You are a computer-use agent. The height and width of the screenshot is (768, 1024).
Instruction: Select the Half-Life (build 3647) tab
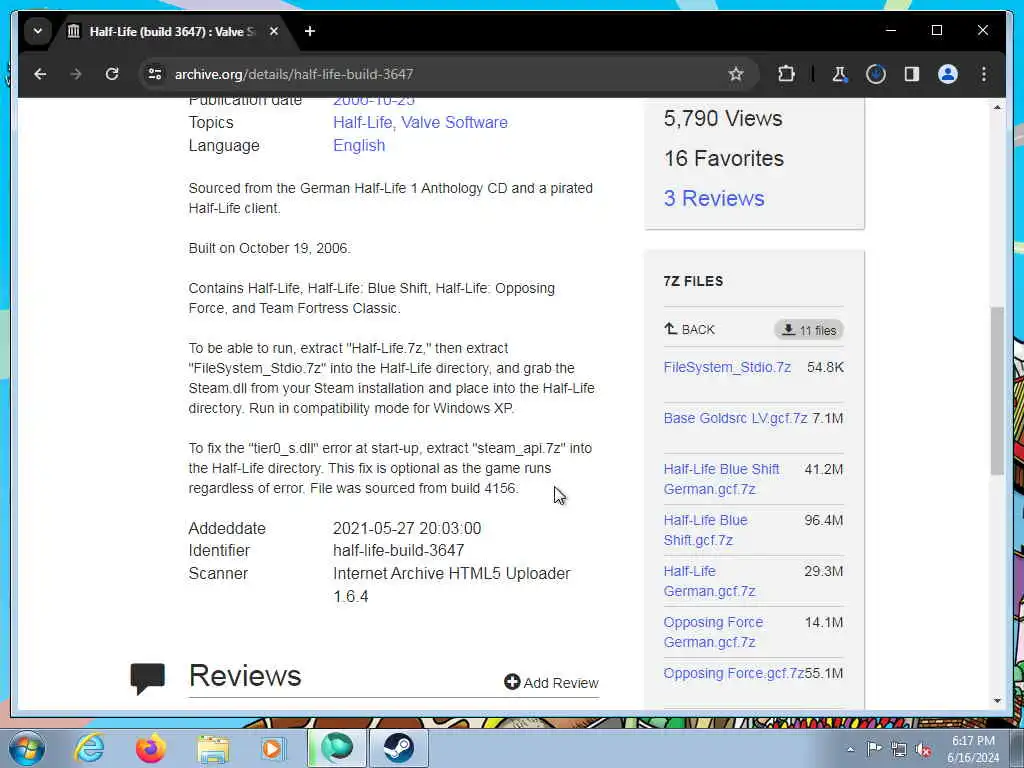coord(172,31)
